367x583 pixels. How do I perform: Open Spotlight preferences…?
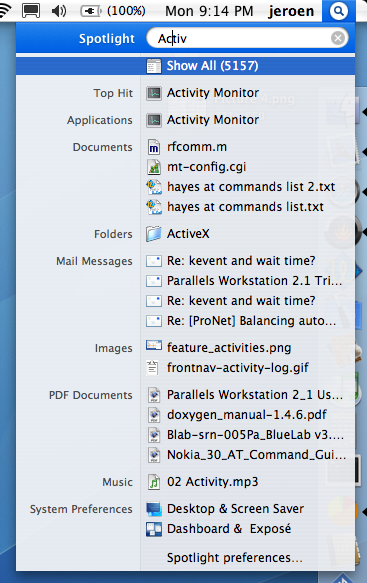(x=235, y=558)
